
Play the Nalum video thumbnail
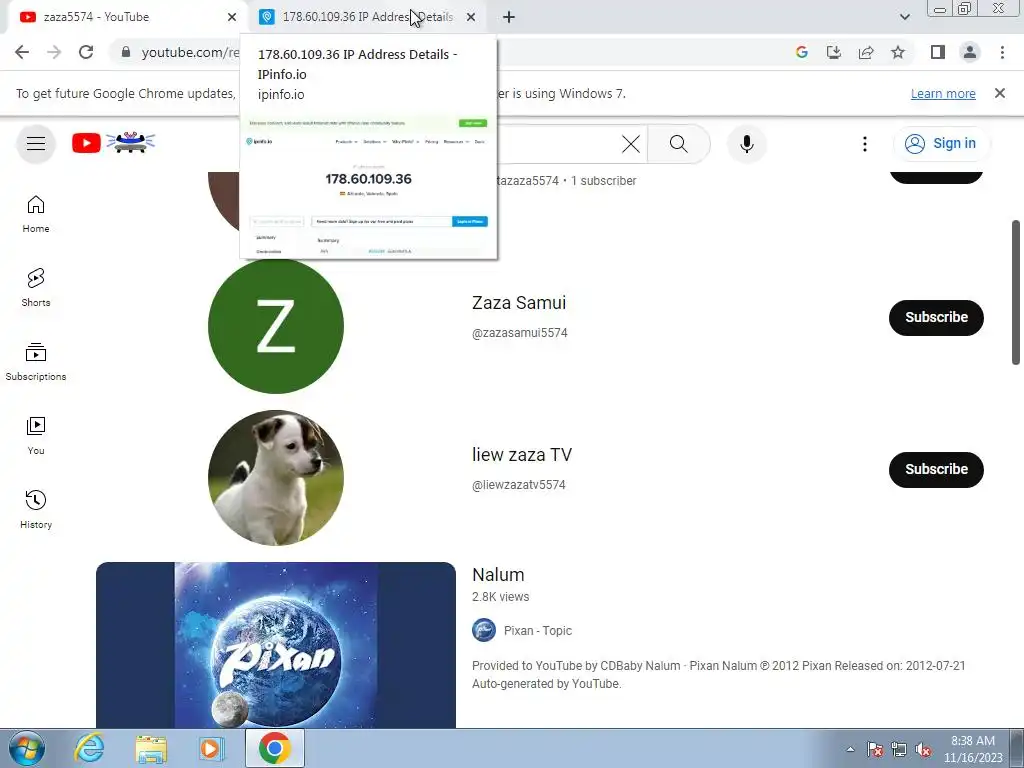(x=276, y=645)
